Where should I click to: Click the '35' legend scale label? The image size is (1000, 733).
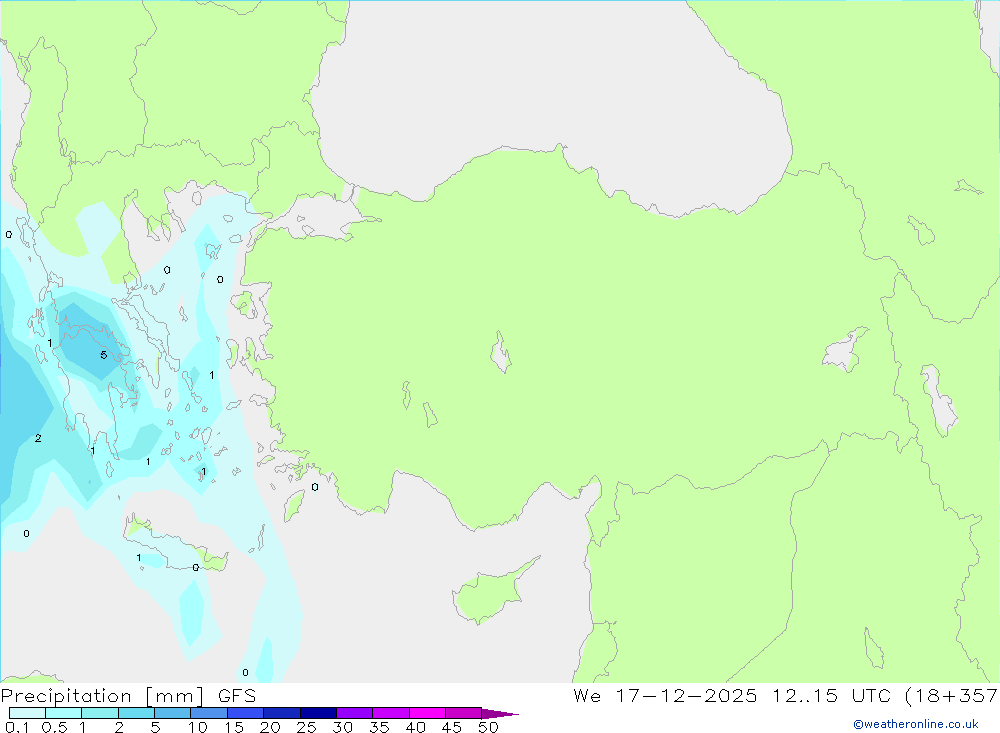click(379, 727)
